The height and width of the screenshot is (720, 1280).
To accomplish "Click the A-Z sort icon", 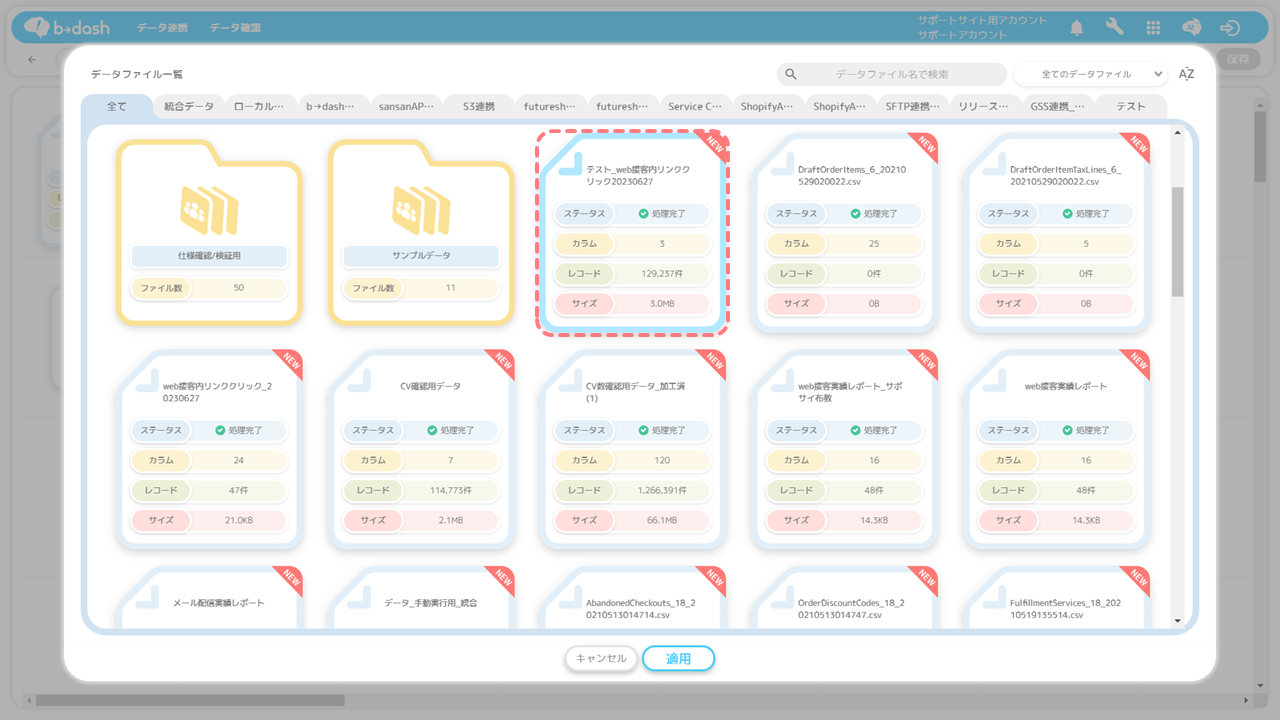I will 1187,74.
